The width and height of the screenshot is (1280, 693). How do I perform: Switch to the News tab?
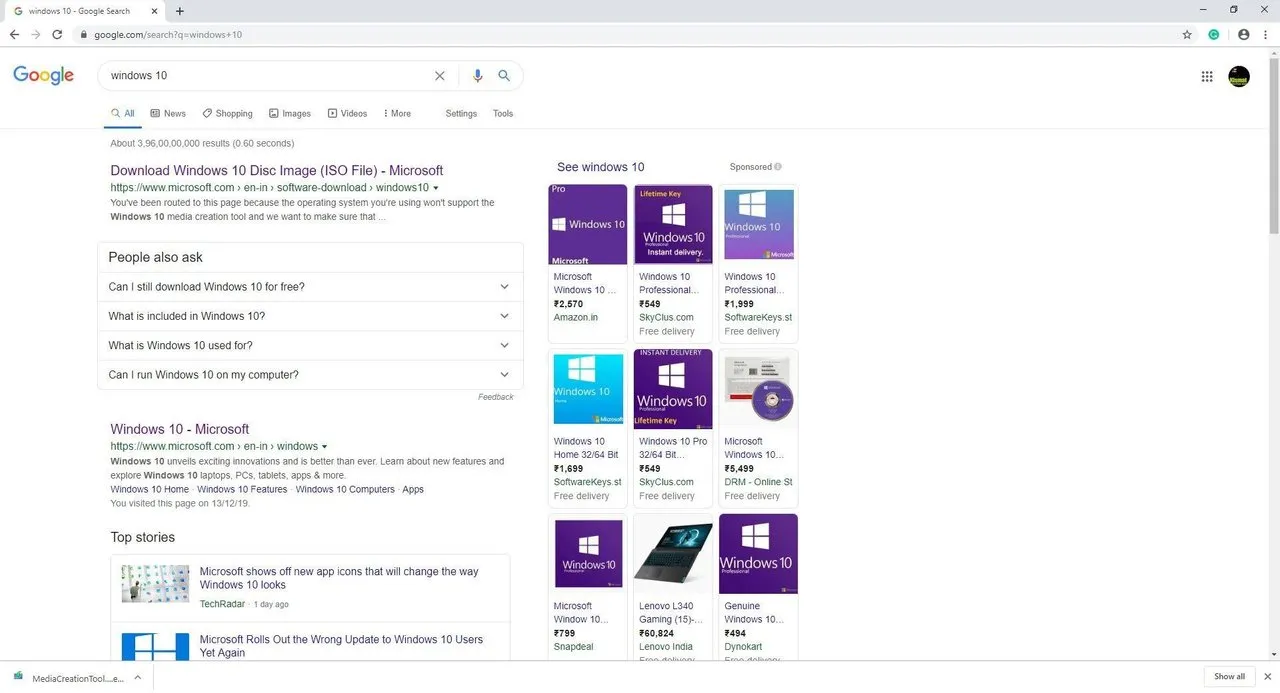click(x=168, y=113)
